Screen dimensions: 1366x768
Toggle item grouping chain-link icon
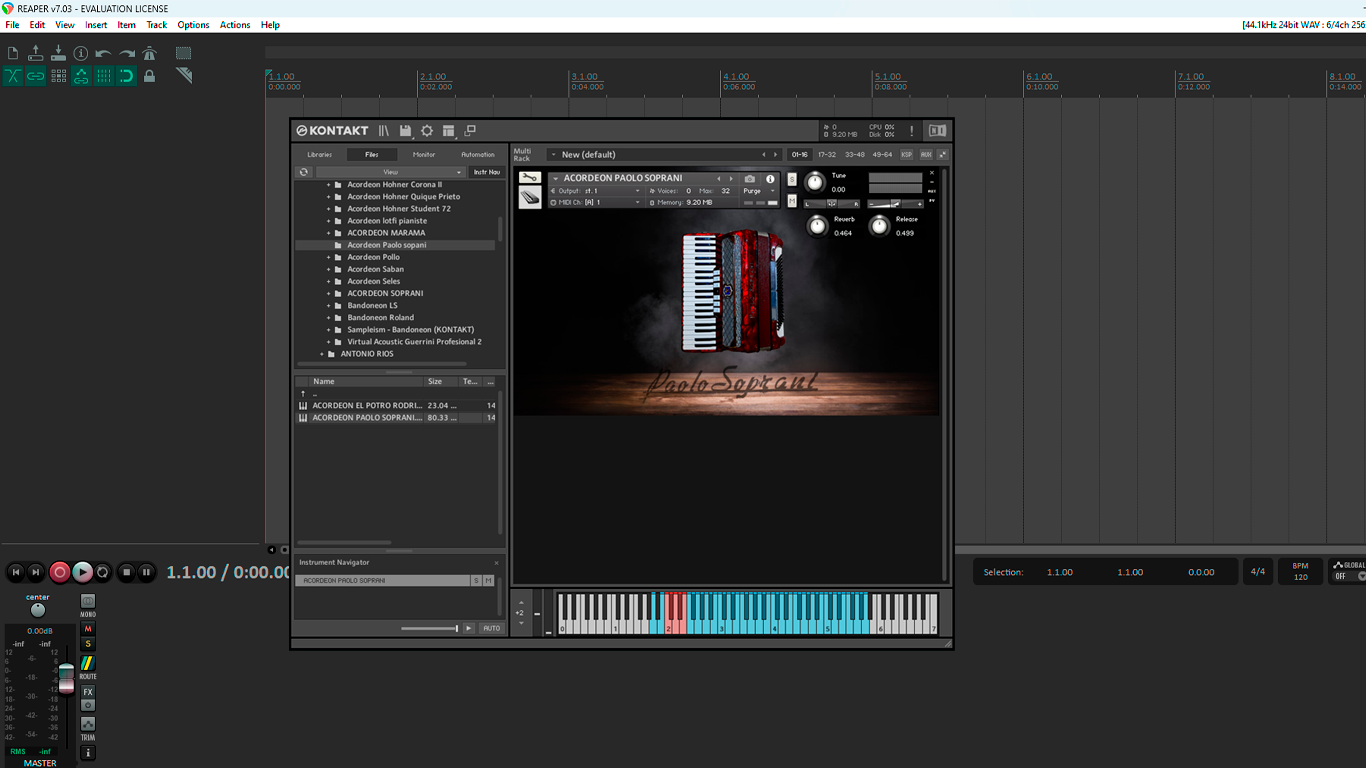pyautogui.click(x=36, y=76)
